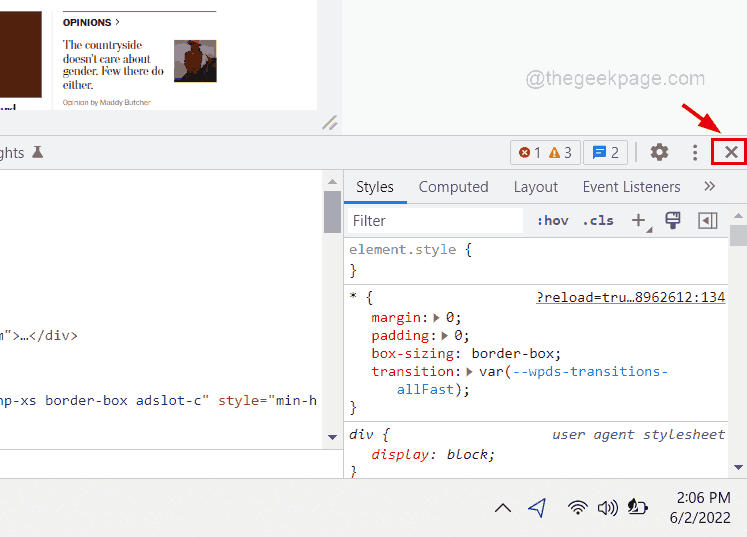747x537 pixels.
Task: Show the computed styles sidebar icon
Action: [x=708, y=220]
